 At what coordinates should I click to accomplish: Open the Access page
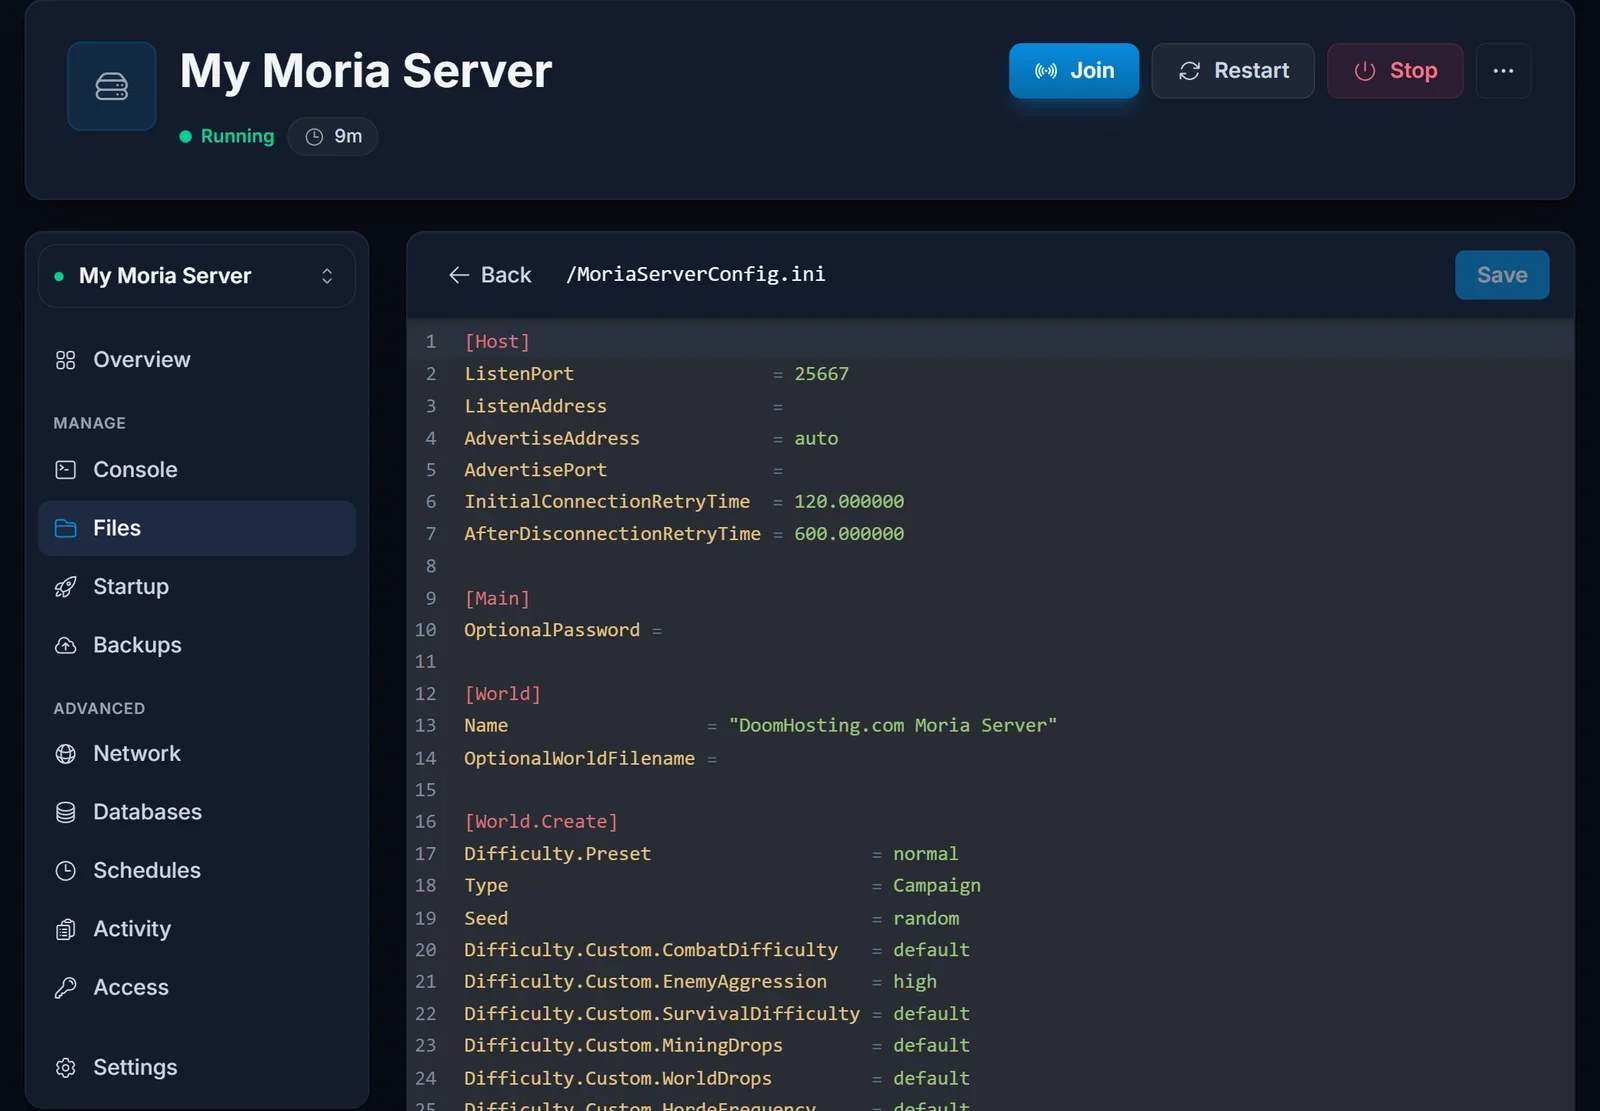click(197, 988)
